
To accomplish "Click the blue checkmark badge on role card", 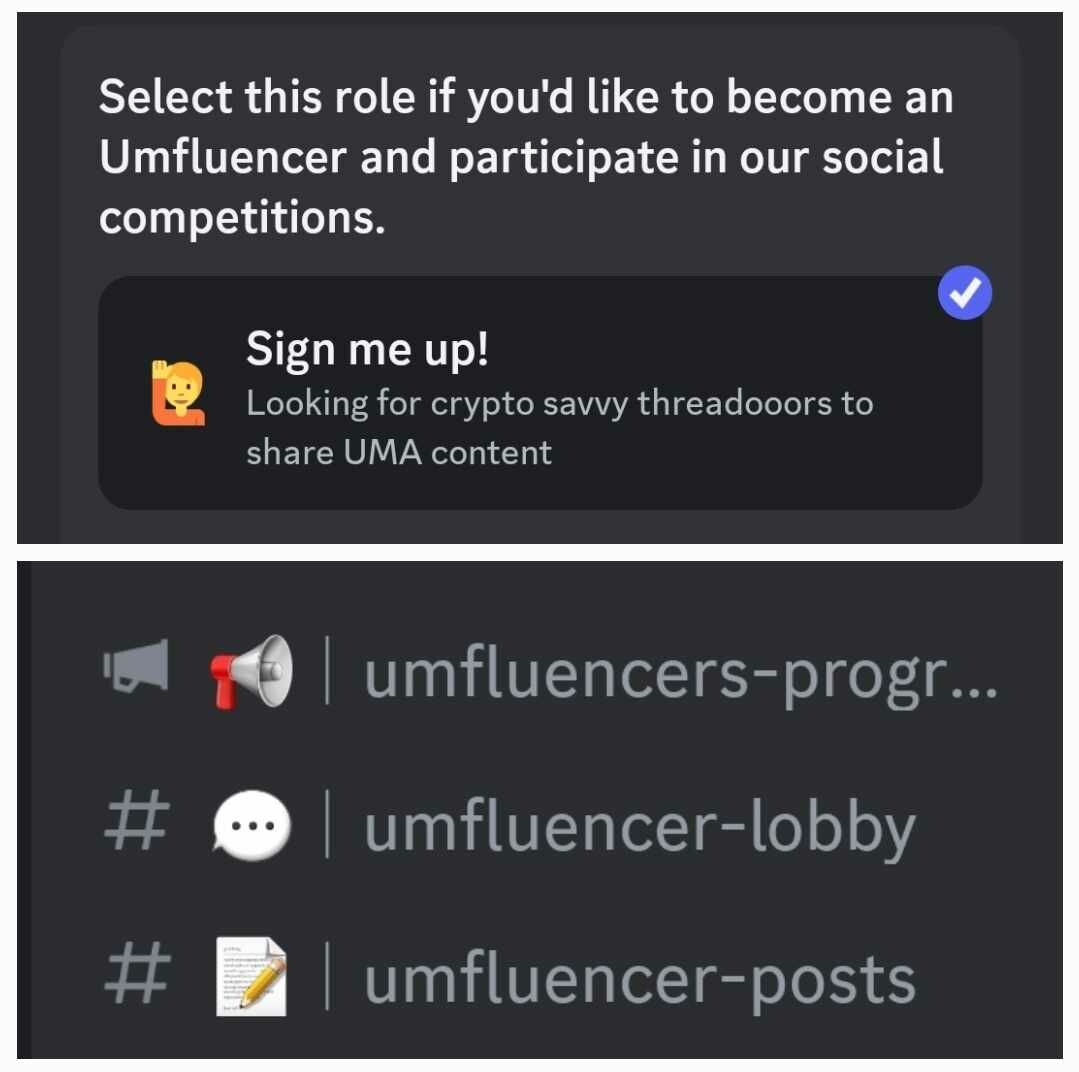I will [x=964, y=292].
